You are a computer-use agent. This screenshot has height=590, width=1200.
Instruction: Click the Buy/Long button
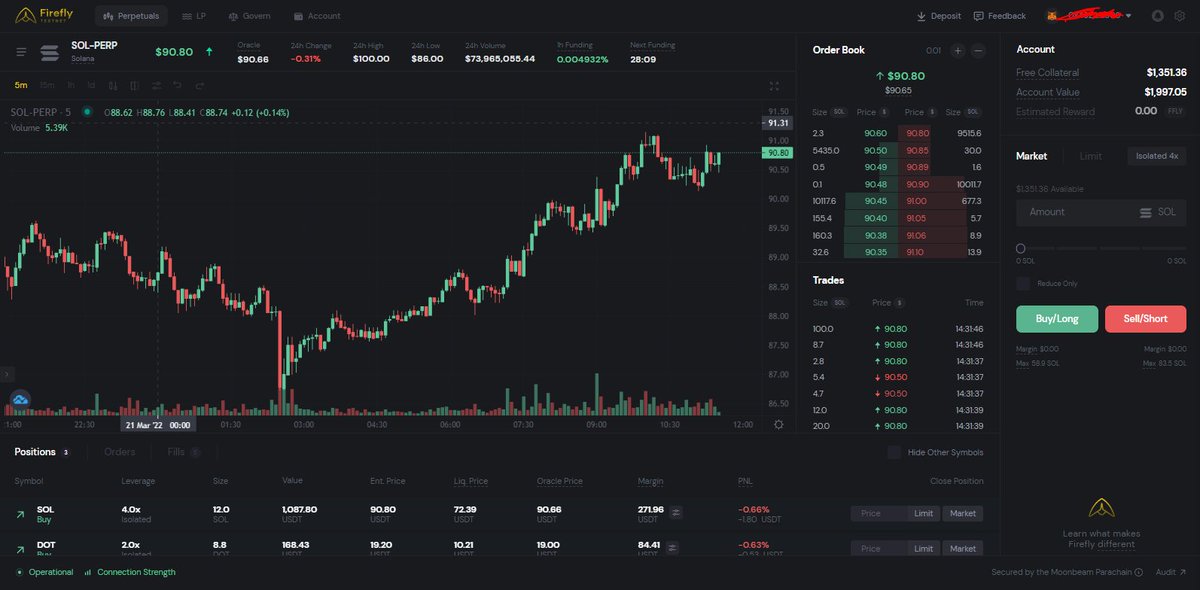tap(1057, 319)
